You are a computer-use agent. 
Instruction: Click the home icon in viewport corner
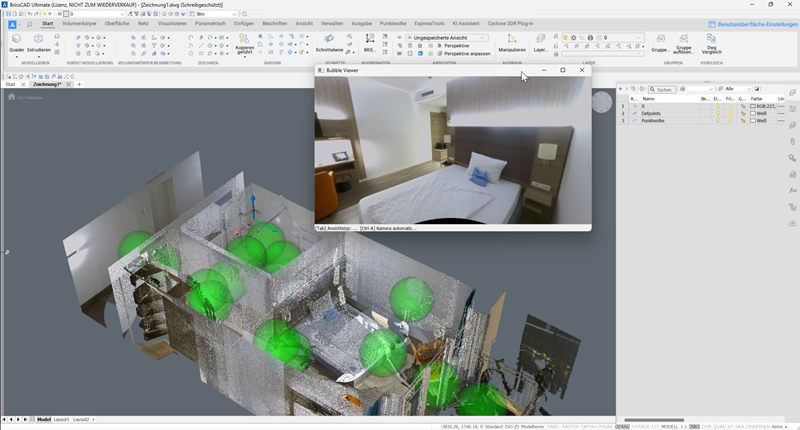[11, 96]
